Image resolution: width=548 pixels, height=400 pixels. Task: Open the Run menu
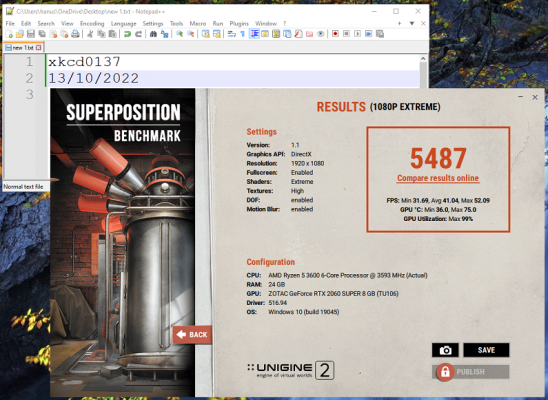tap(218, 23)
